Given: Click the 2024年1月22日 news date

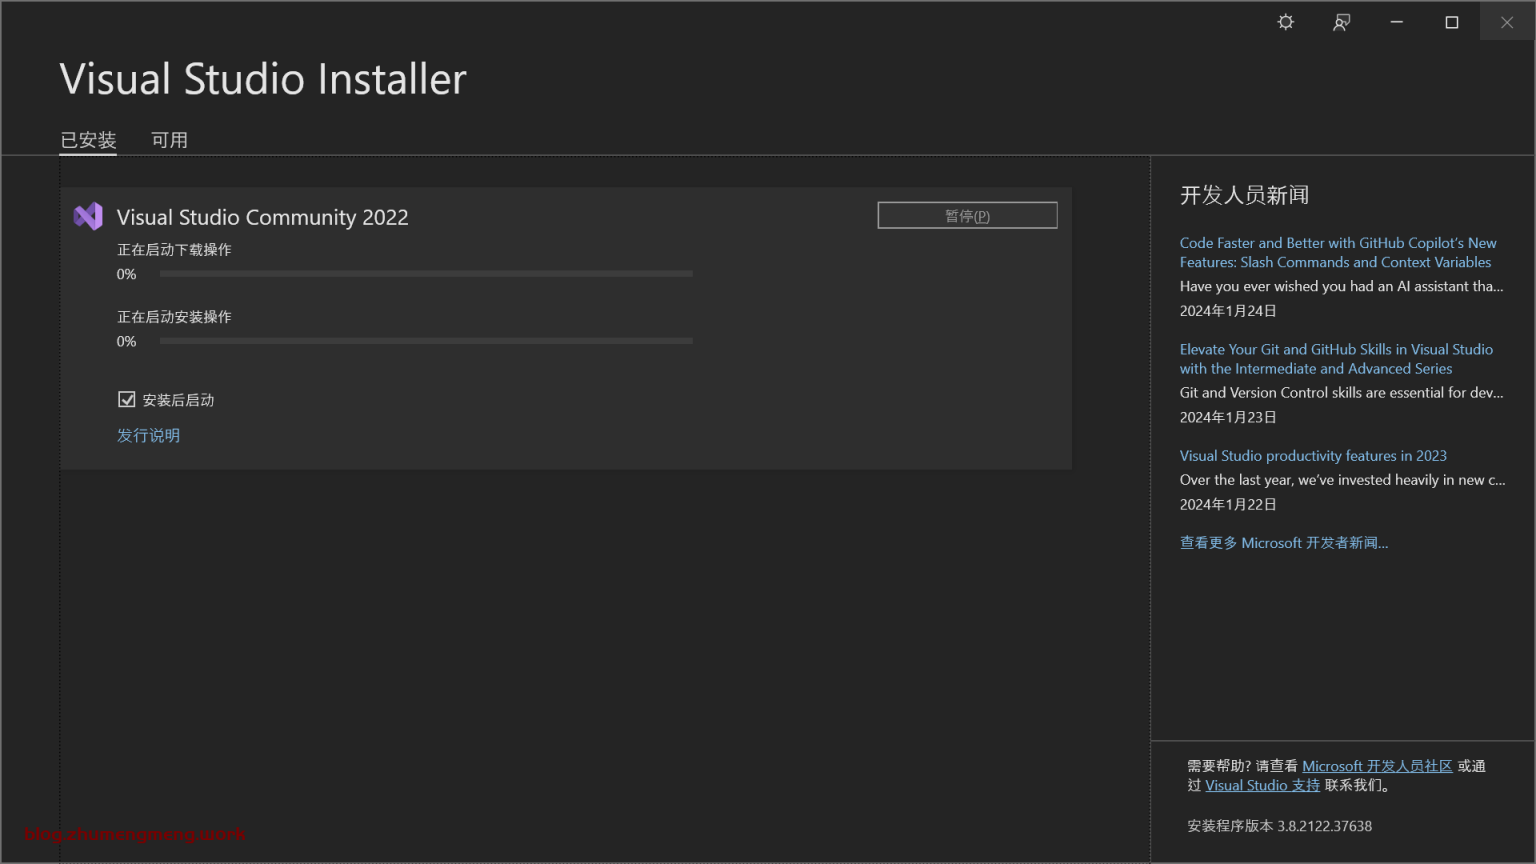Looking at the screenshot, I should coord(1228,504).
